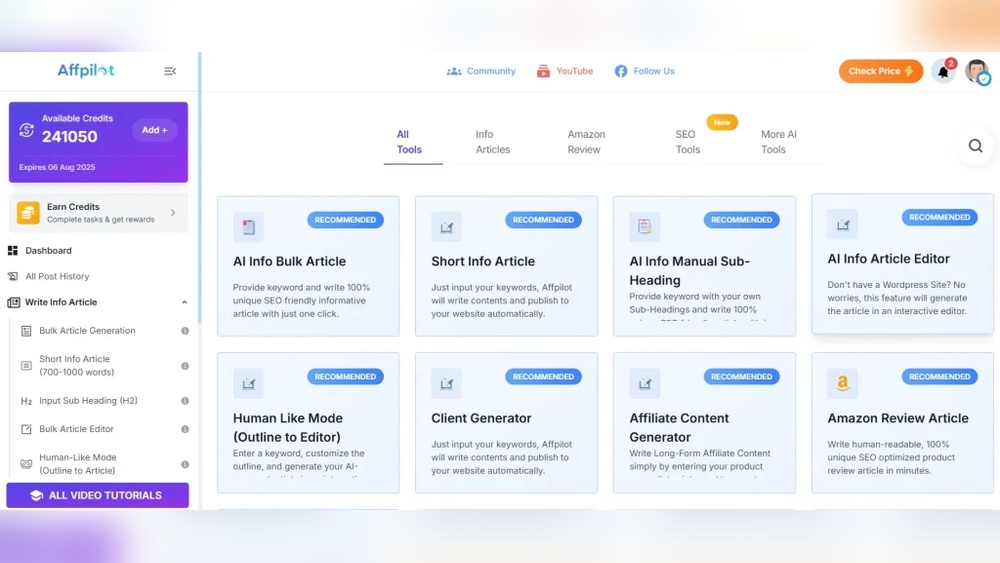Open the Community link
Viewport: 1000px width, 563px height.
pyautogui.click(x=491, y=71)
